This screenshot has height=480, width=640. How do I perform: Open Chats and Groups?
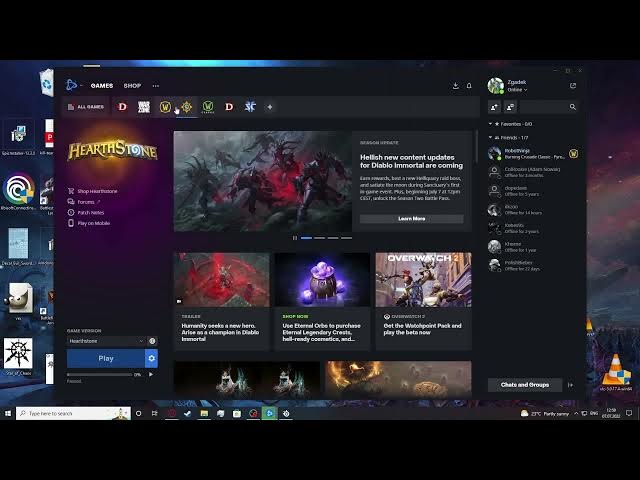point(524,385)
